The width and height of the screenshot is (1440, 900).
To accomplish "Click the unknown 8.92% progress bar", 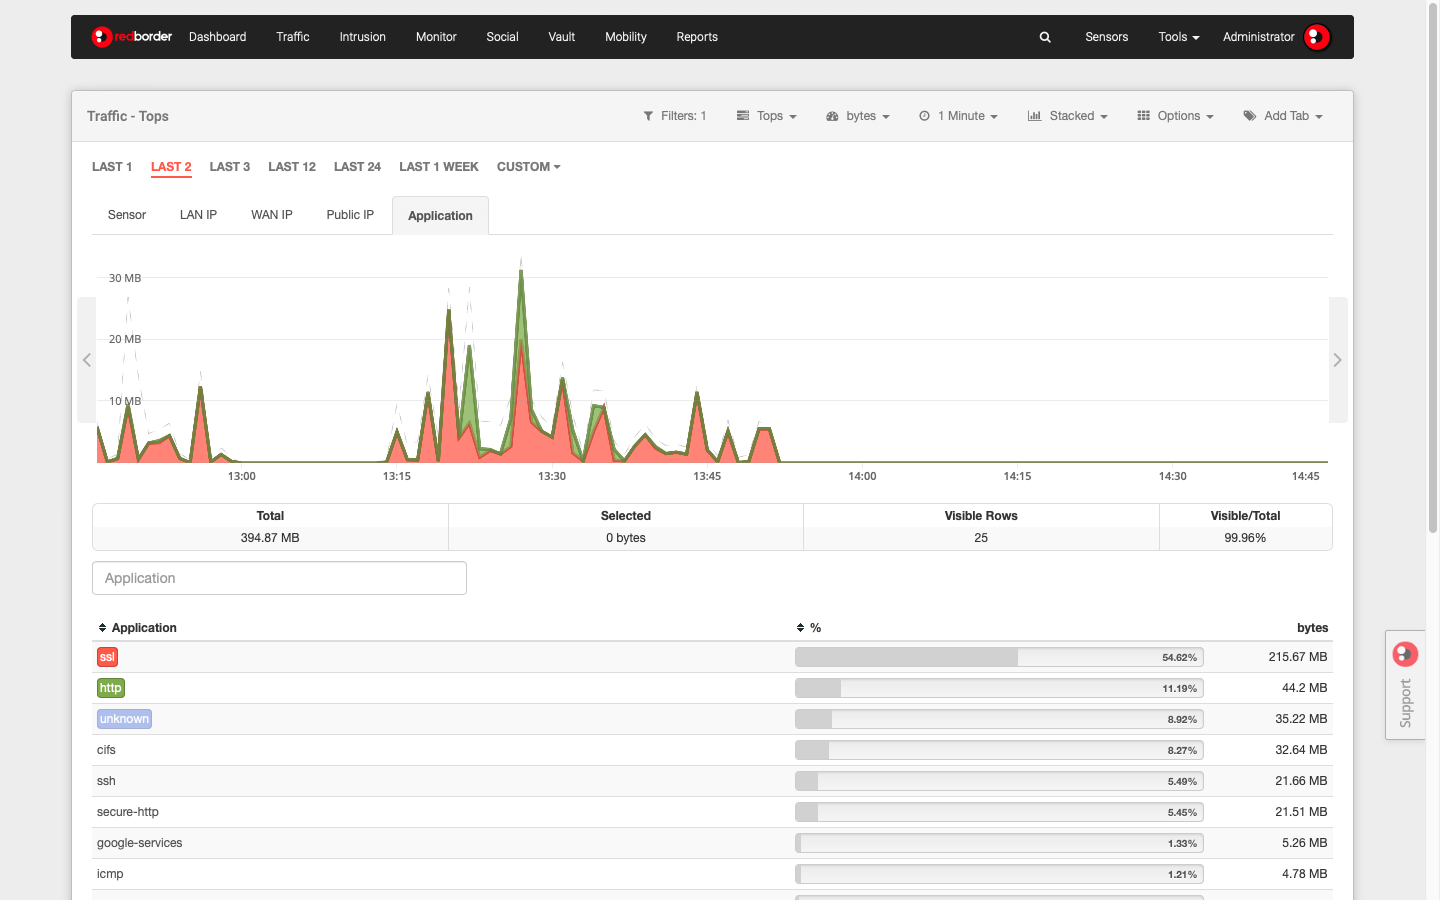I will click(999, 719).
